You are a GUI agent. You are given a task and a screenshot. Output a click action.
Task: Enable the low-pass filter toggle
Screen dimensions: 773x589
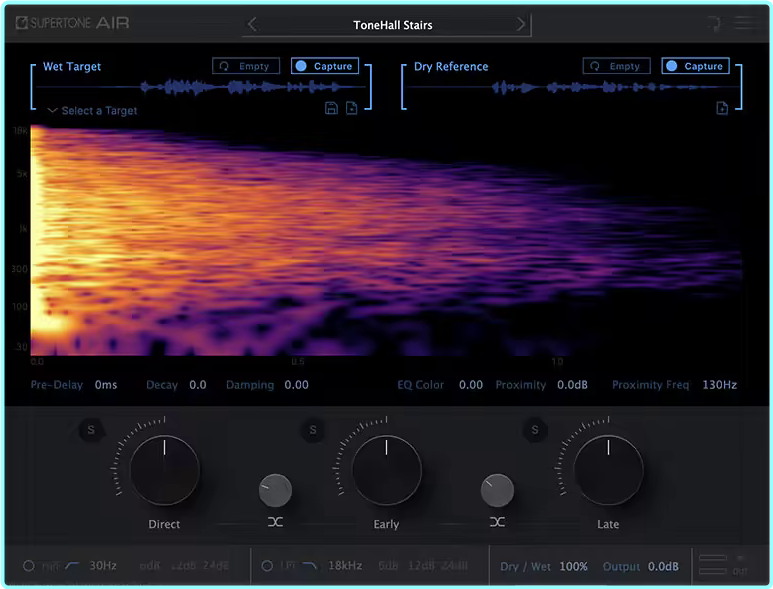(267, 566)
